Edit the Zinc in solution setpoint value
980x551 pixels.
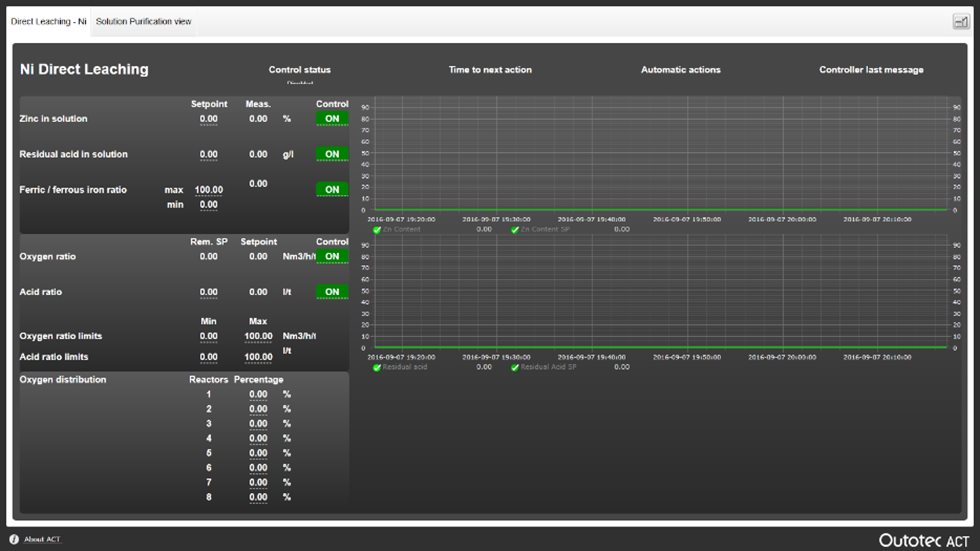208,119
